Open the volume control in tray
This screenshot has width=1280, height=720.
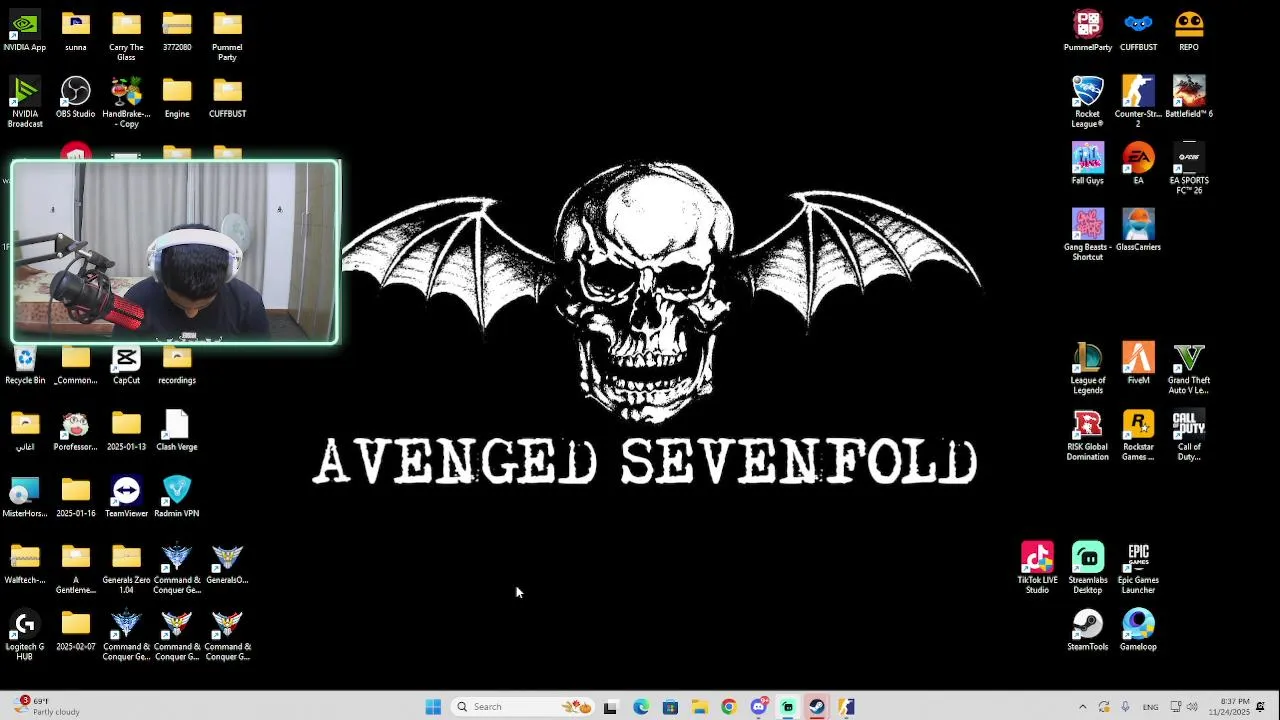tap(1192, 707)
